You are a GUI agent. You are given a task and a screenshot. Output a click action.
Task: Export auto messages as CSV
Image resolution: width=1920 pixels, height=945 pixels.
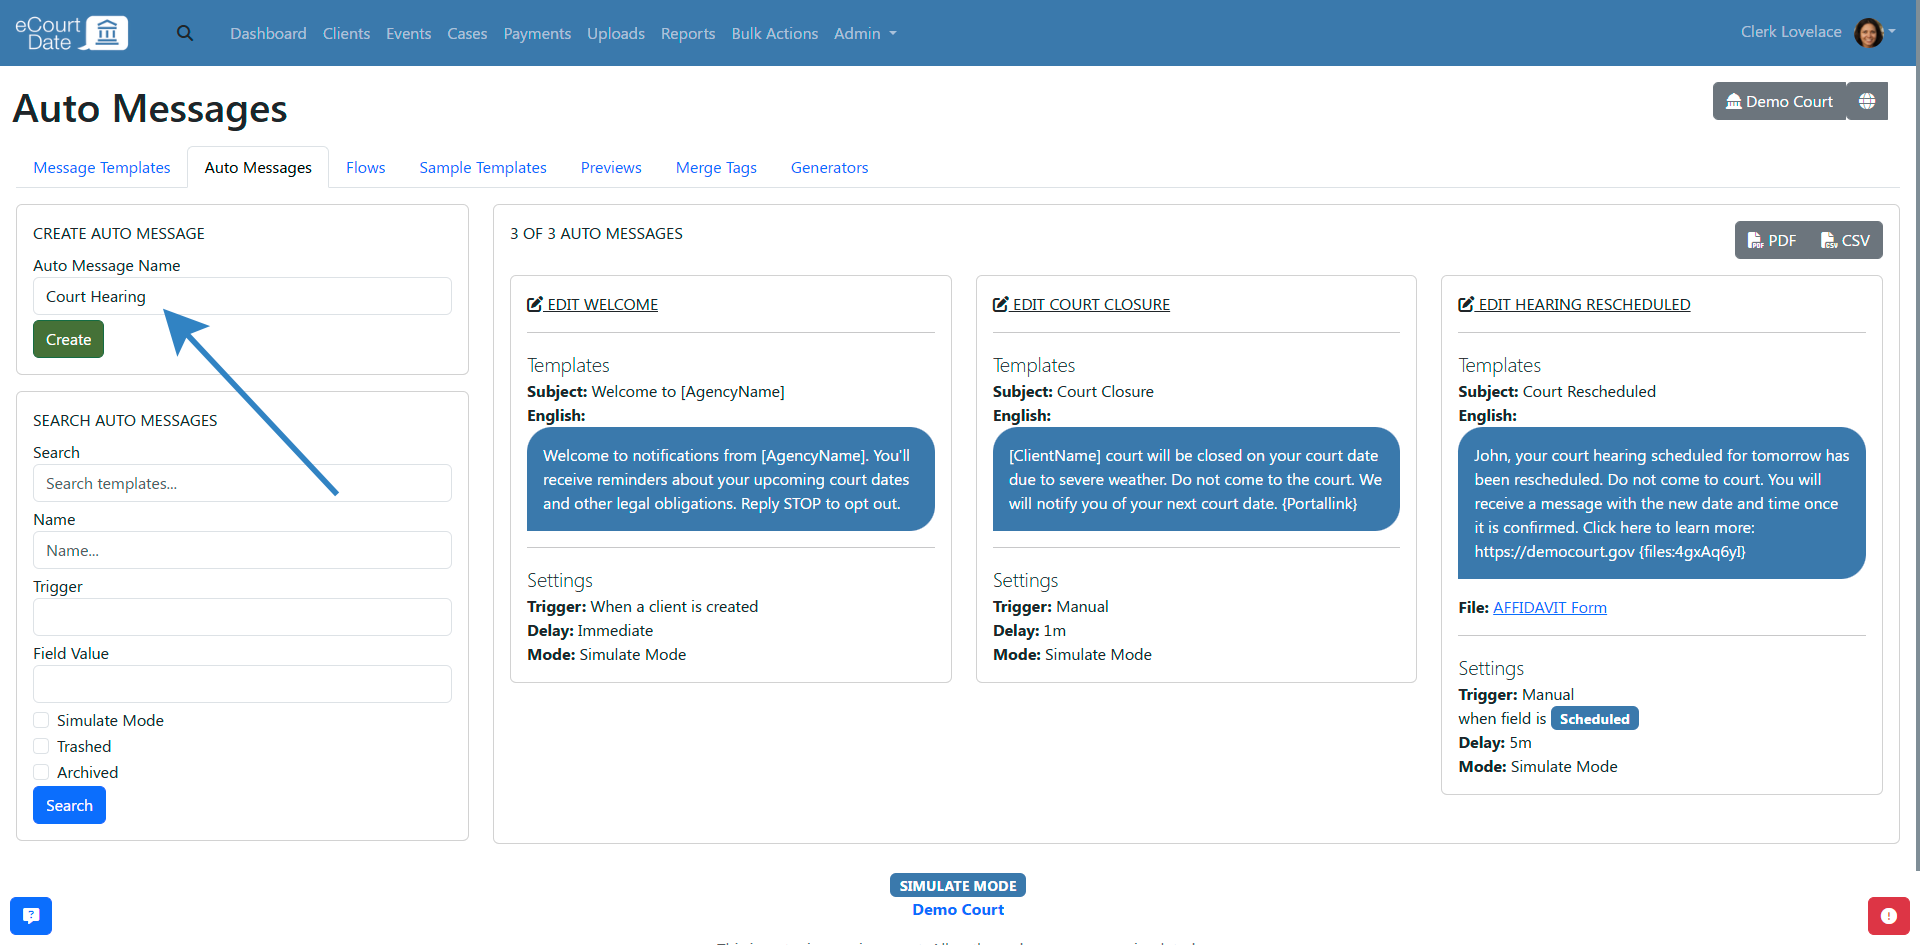(1845, 240)
